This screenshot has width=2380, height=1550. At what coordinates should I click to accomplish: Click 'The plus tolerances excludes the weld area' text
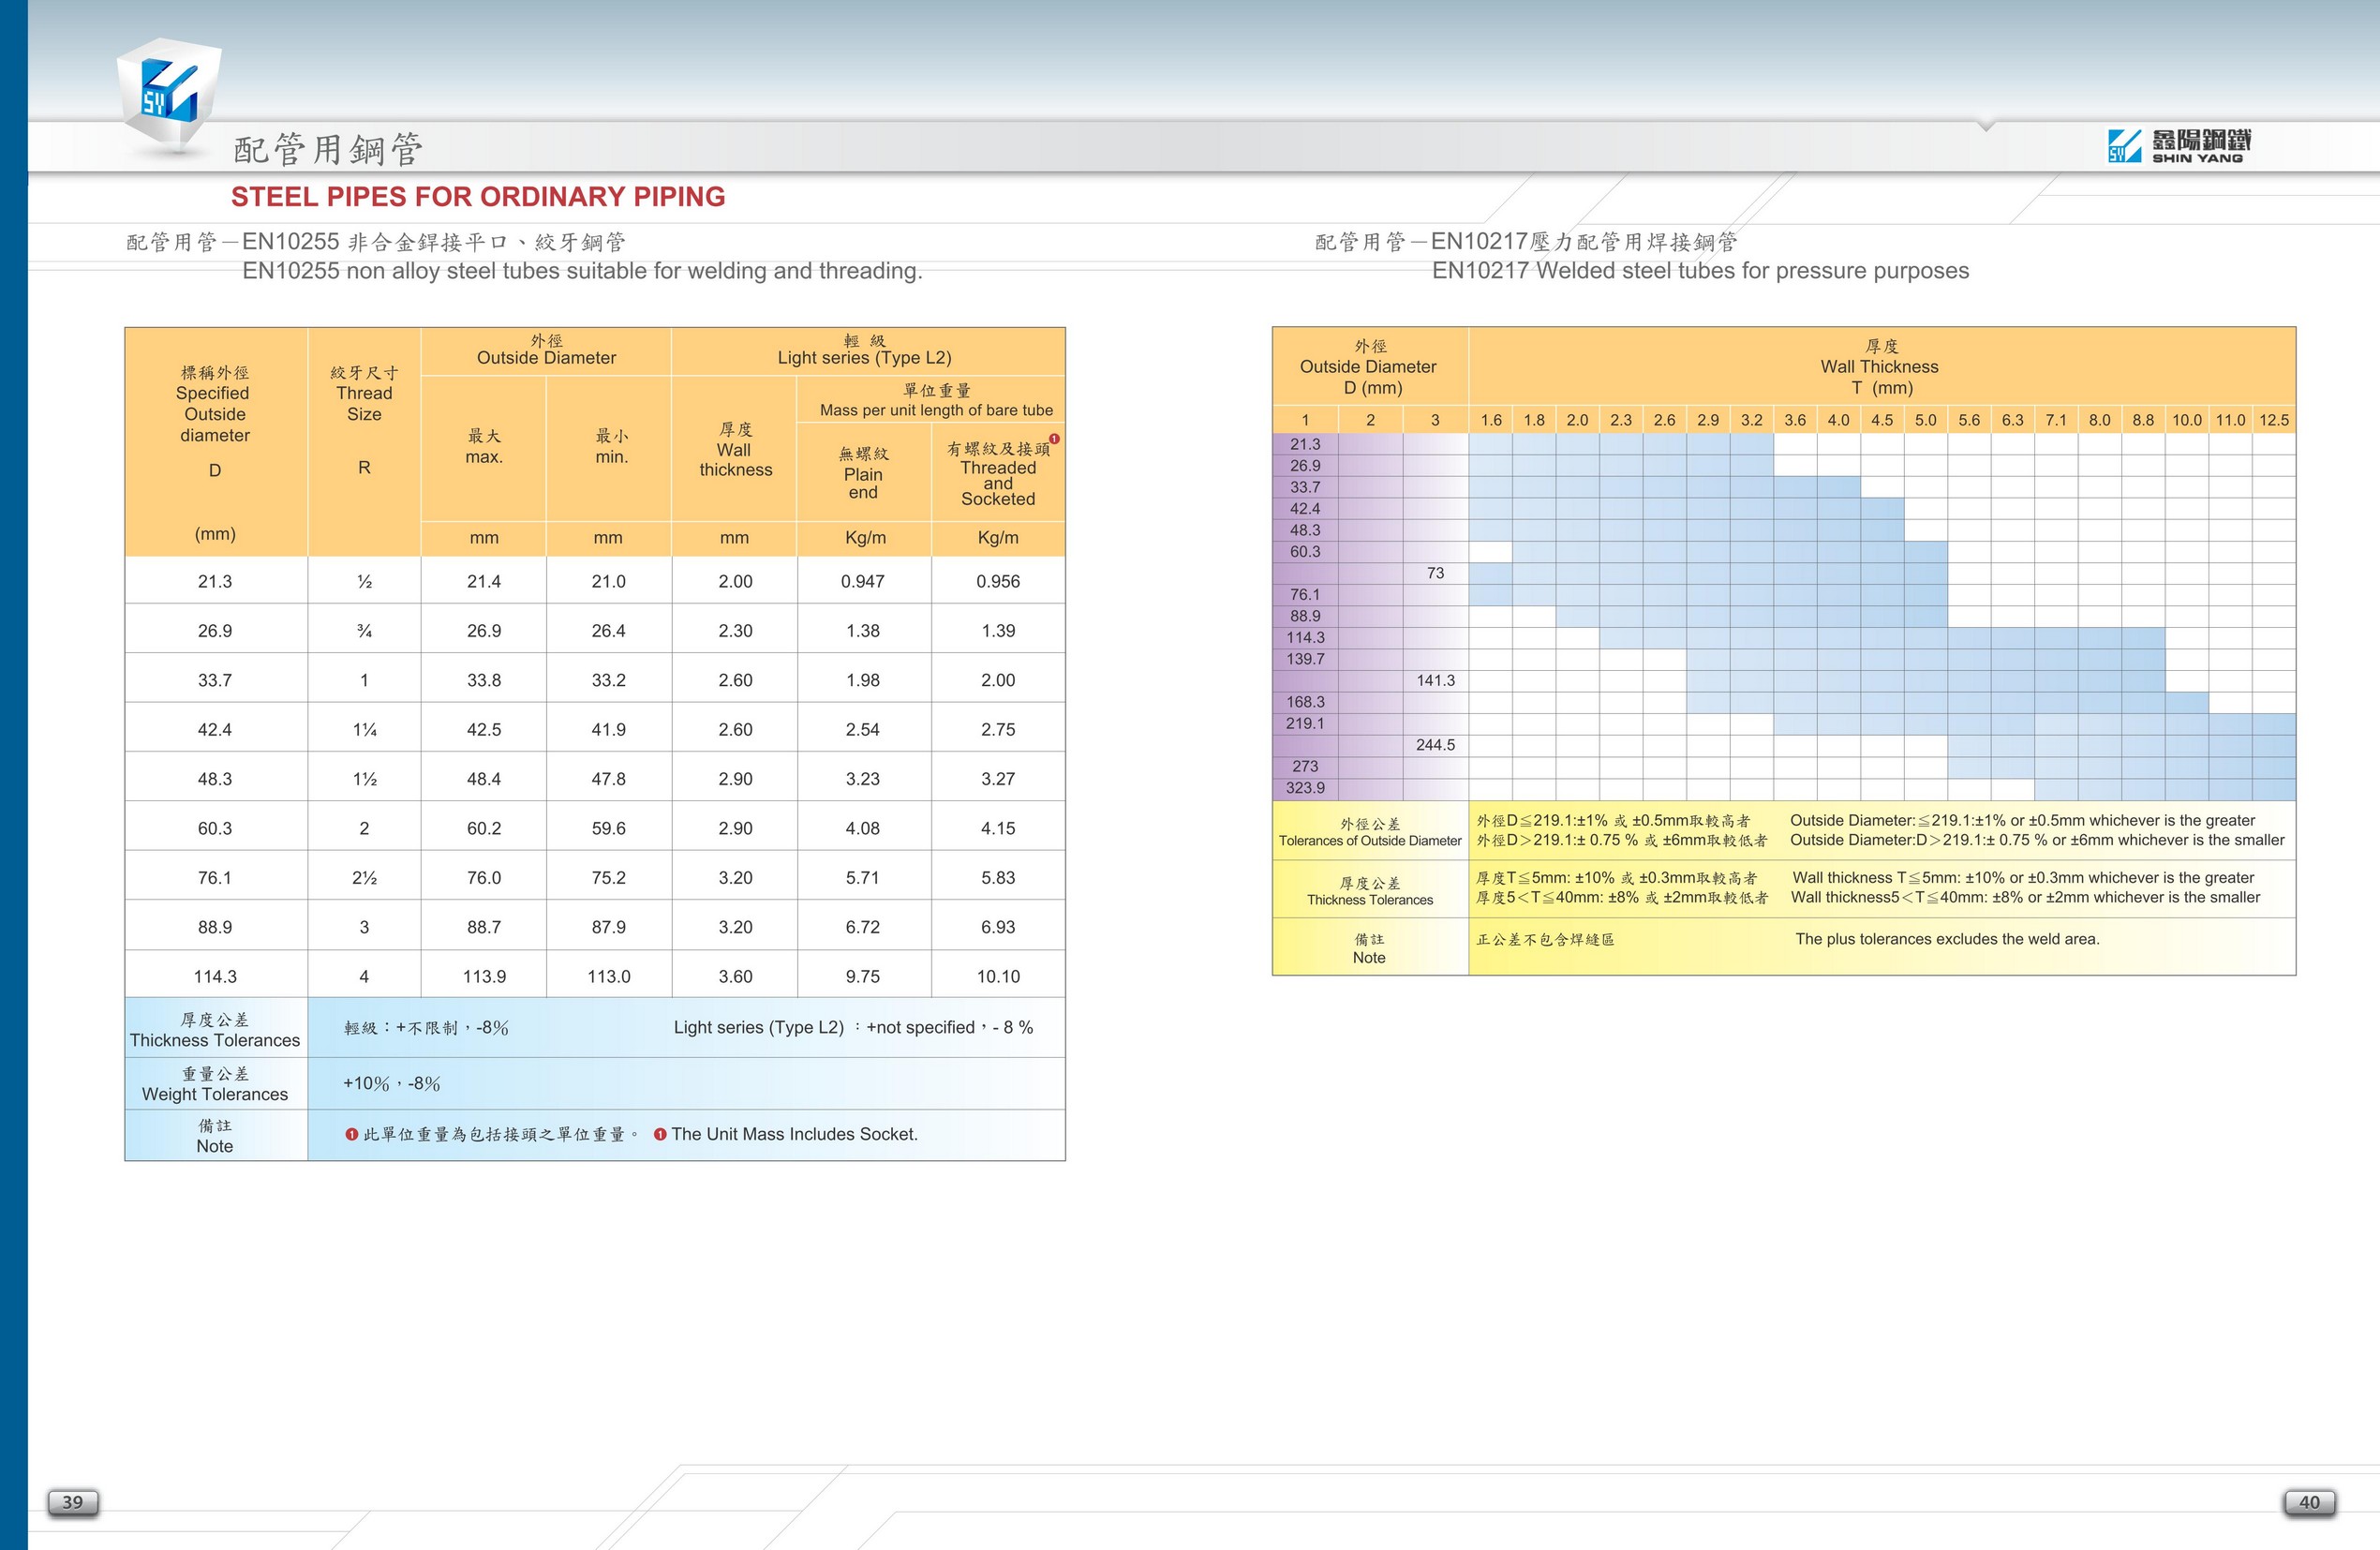click(x=1946, y=939)
